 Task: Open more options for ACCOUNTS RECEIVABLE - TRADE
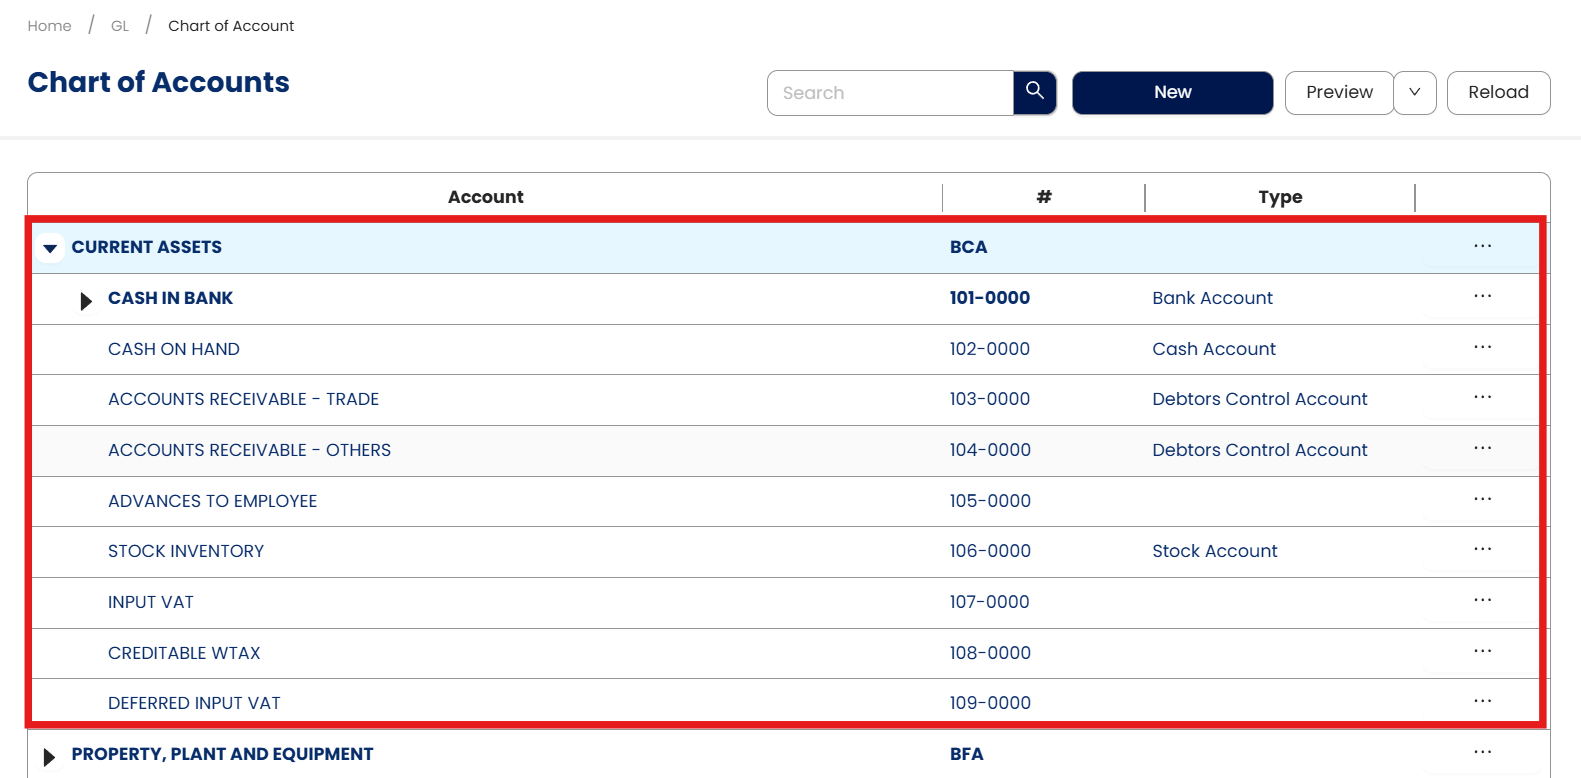1482,398
